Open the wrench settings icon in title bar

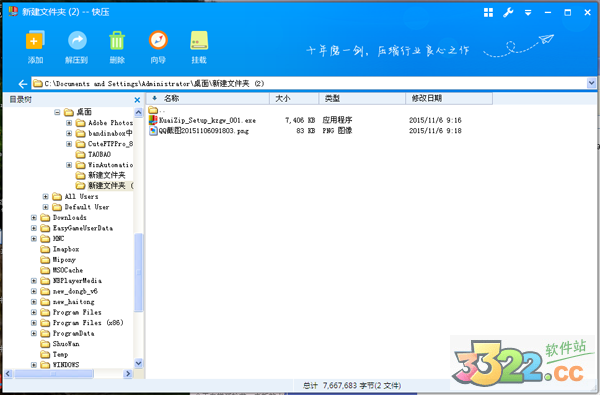pyautogui.click(x=508, y=12)
